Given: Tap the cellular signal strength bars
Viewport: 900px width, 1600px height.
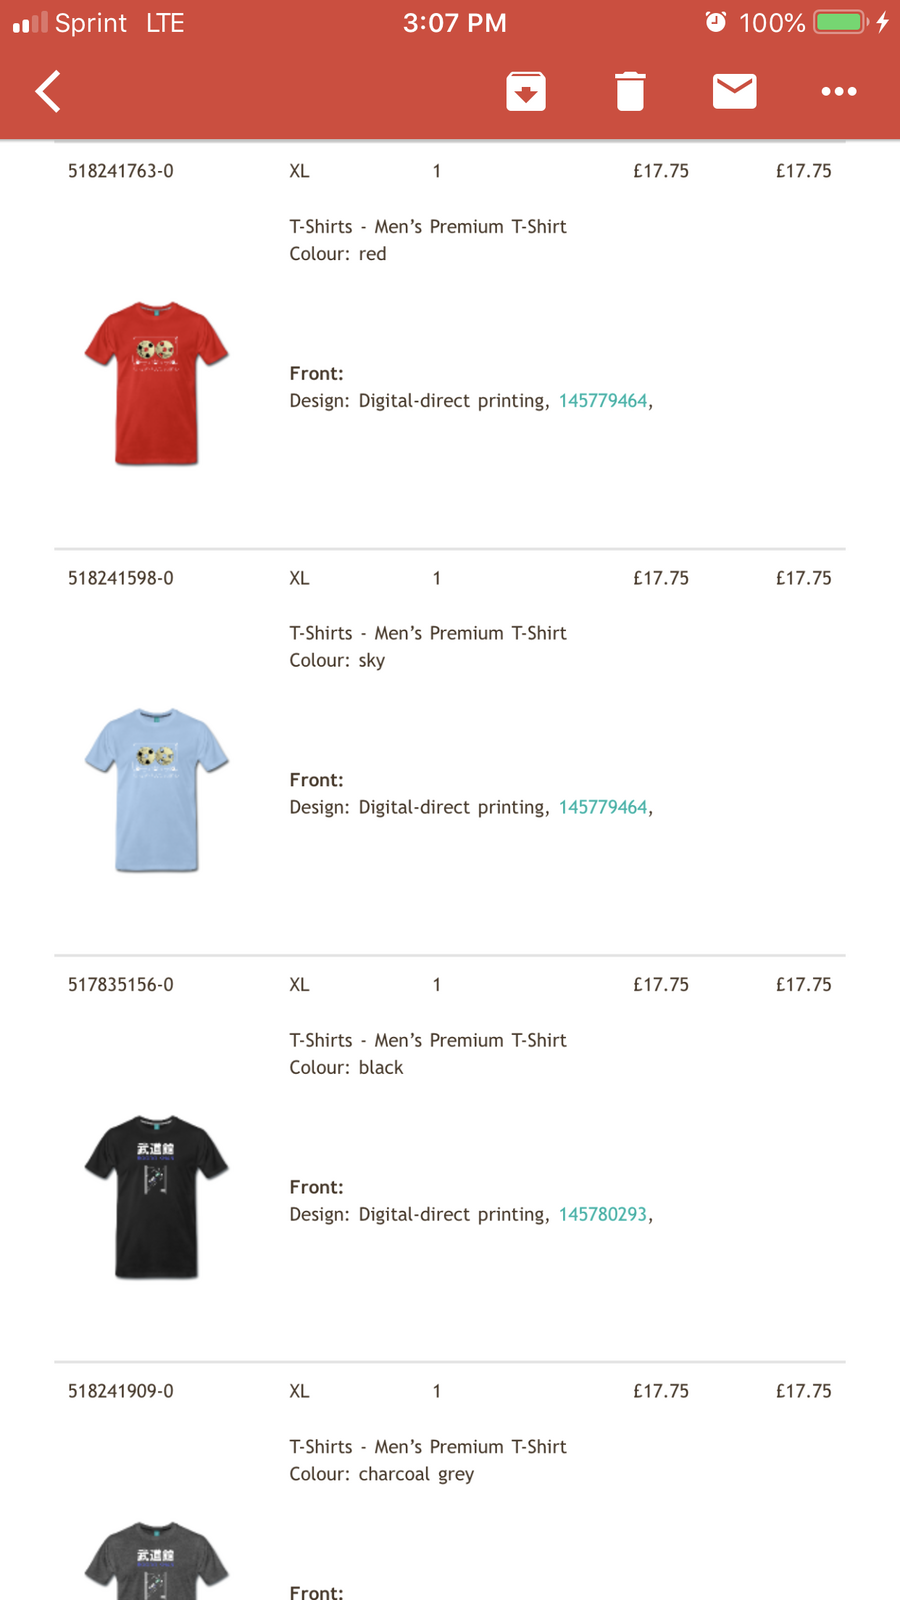Looking at the screenshot, I should 30,22.
